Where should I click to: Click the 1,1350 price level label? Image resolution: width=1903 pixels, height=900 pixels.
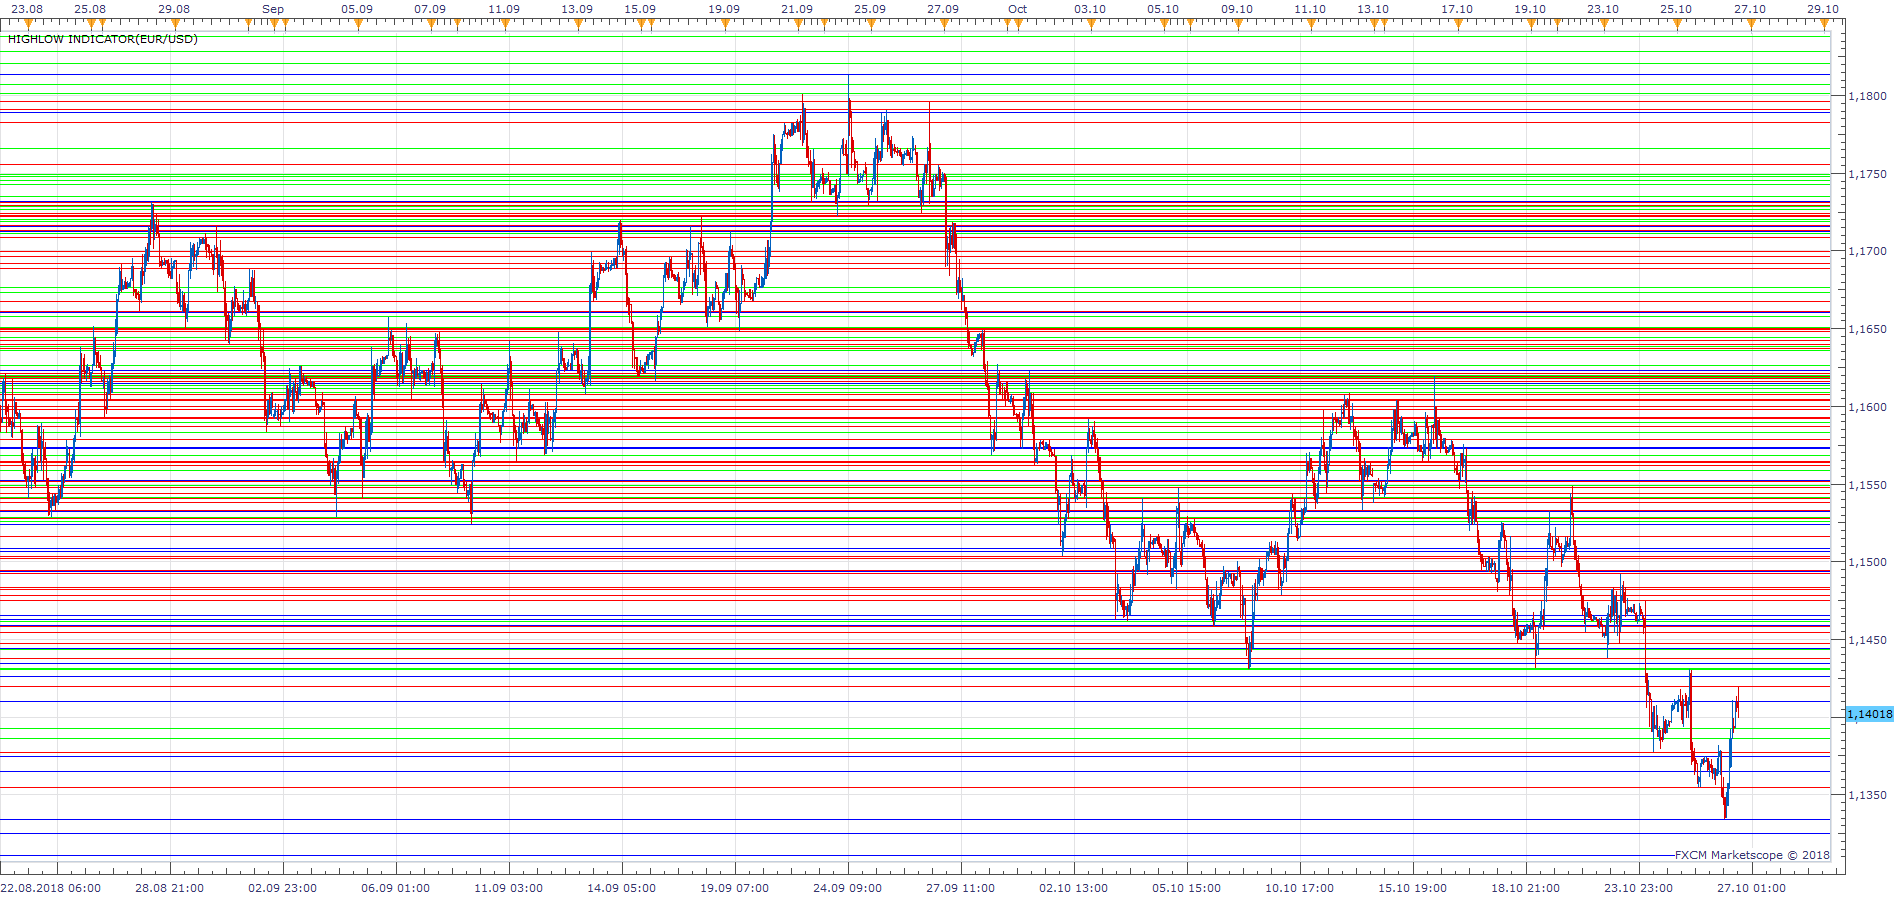1868,795
